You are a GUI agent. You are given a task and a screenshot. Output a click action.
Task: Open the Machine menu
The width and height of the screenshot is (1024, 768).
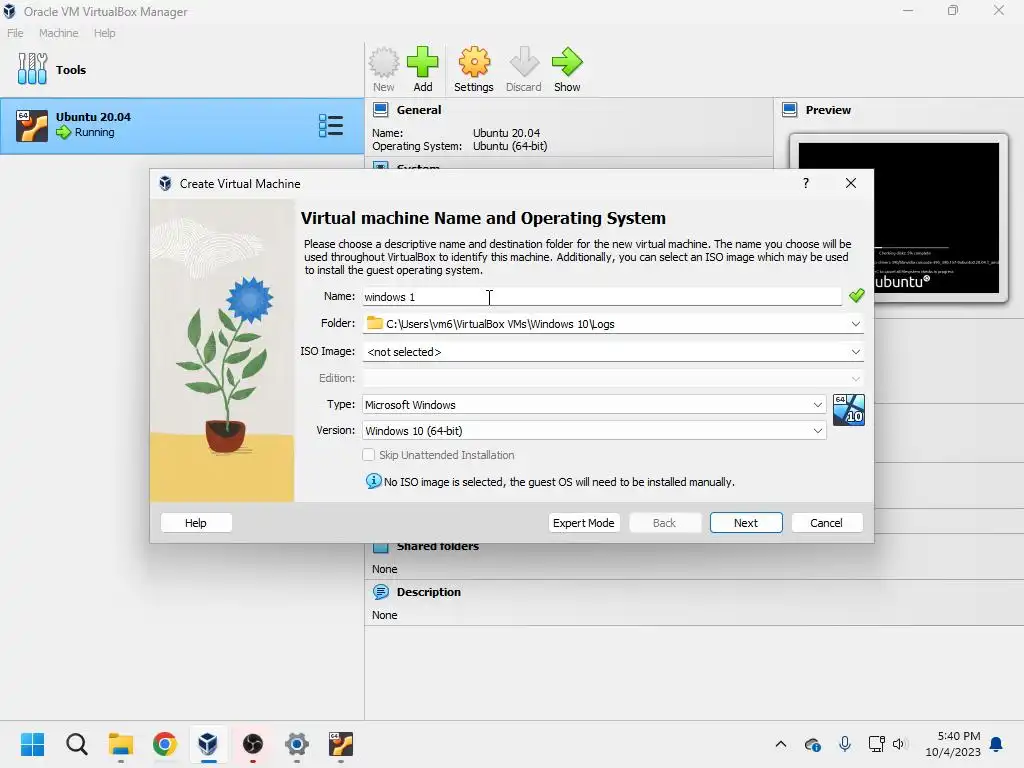[58, 33]
